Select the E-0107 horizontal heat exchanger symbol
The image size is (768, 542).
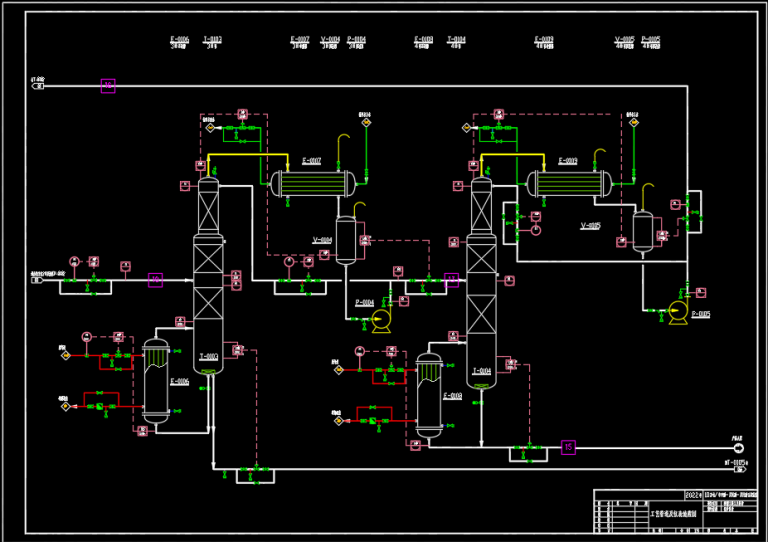312,182
